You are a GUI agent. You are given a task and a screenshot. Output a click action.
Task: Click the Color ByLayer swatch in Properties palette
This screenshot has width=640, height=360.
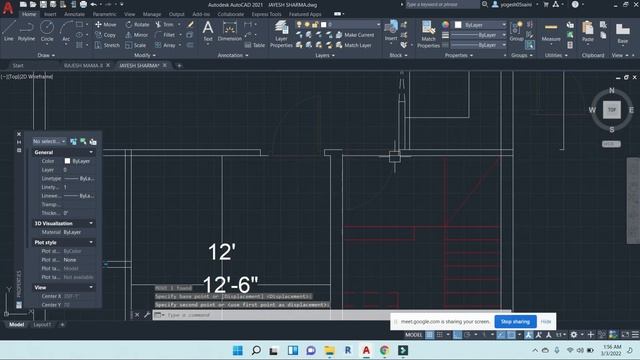pos(67,161)
